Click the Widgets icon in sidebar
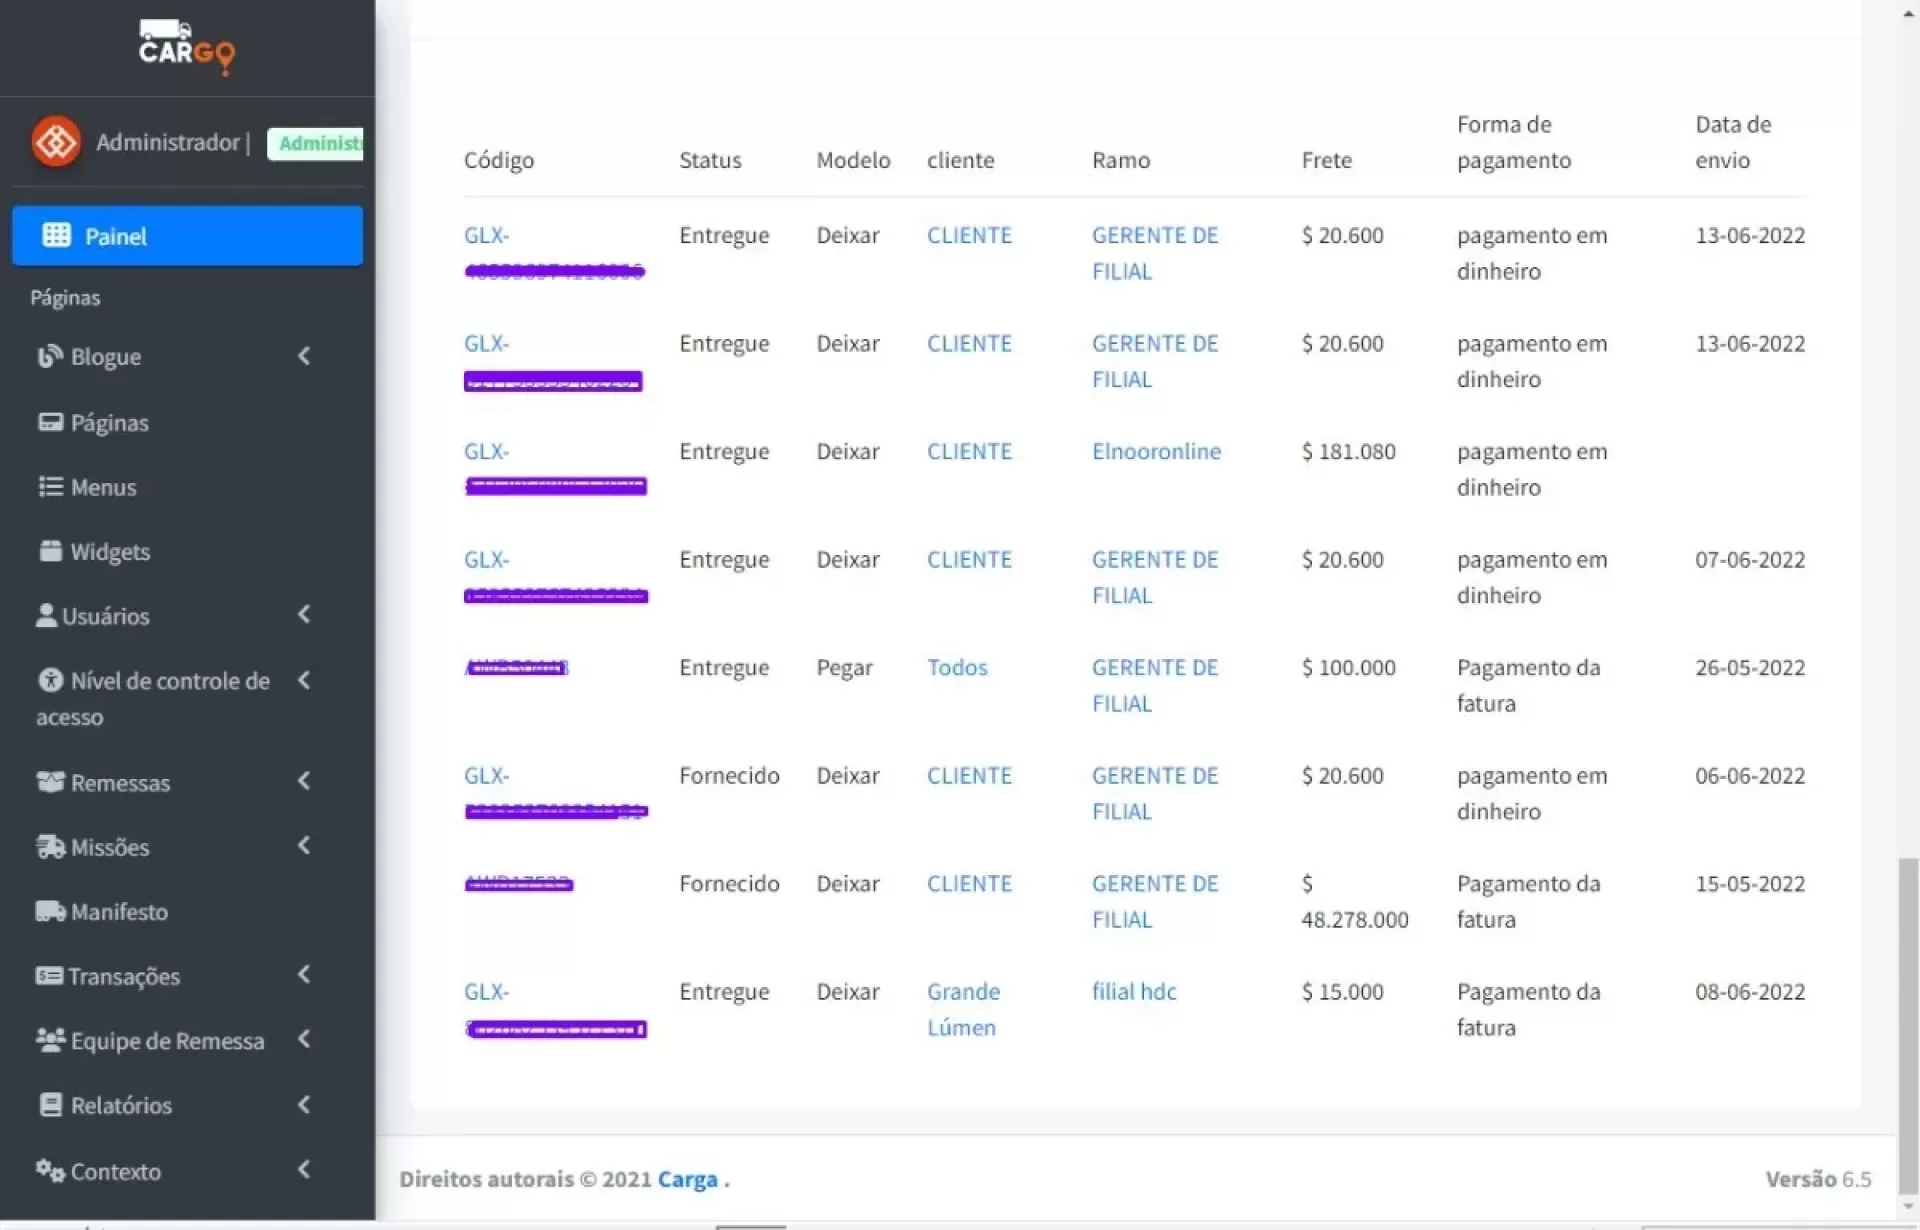 (x=50, y=551)
